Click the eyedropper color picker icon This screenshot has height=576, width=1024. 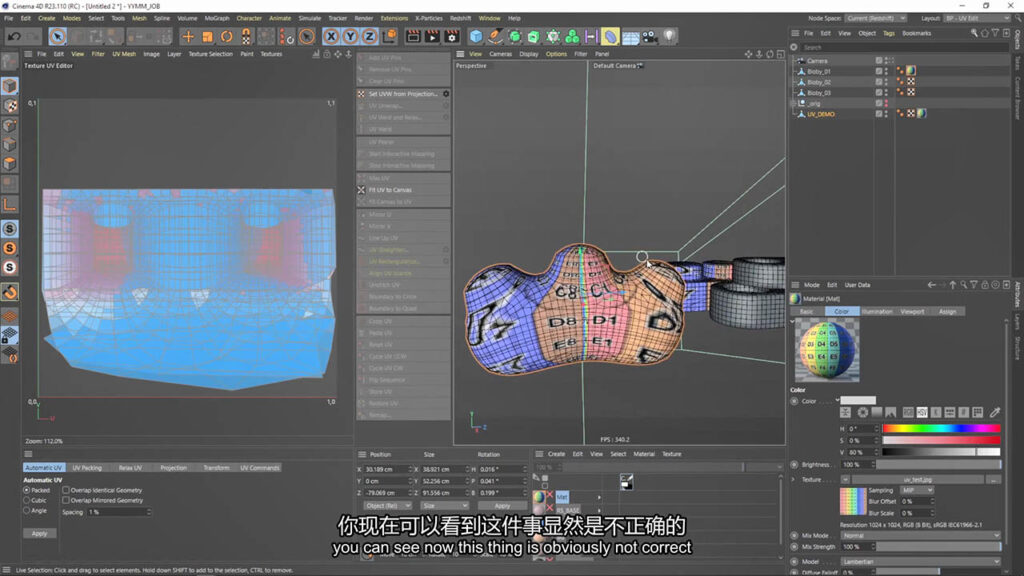tap(995, 412)
